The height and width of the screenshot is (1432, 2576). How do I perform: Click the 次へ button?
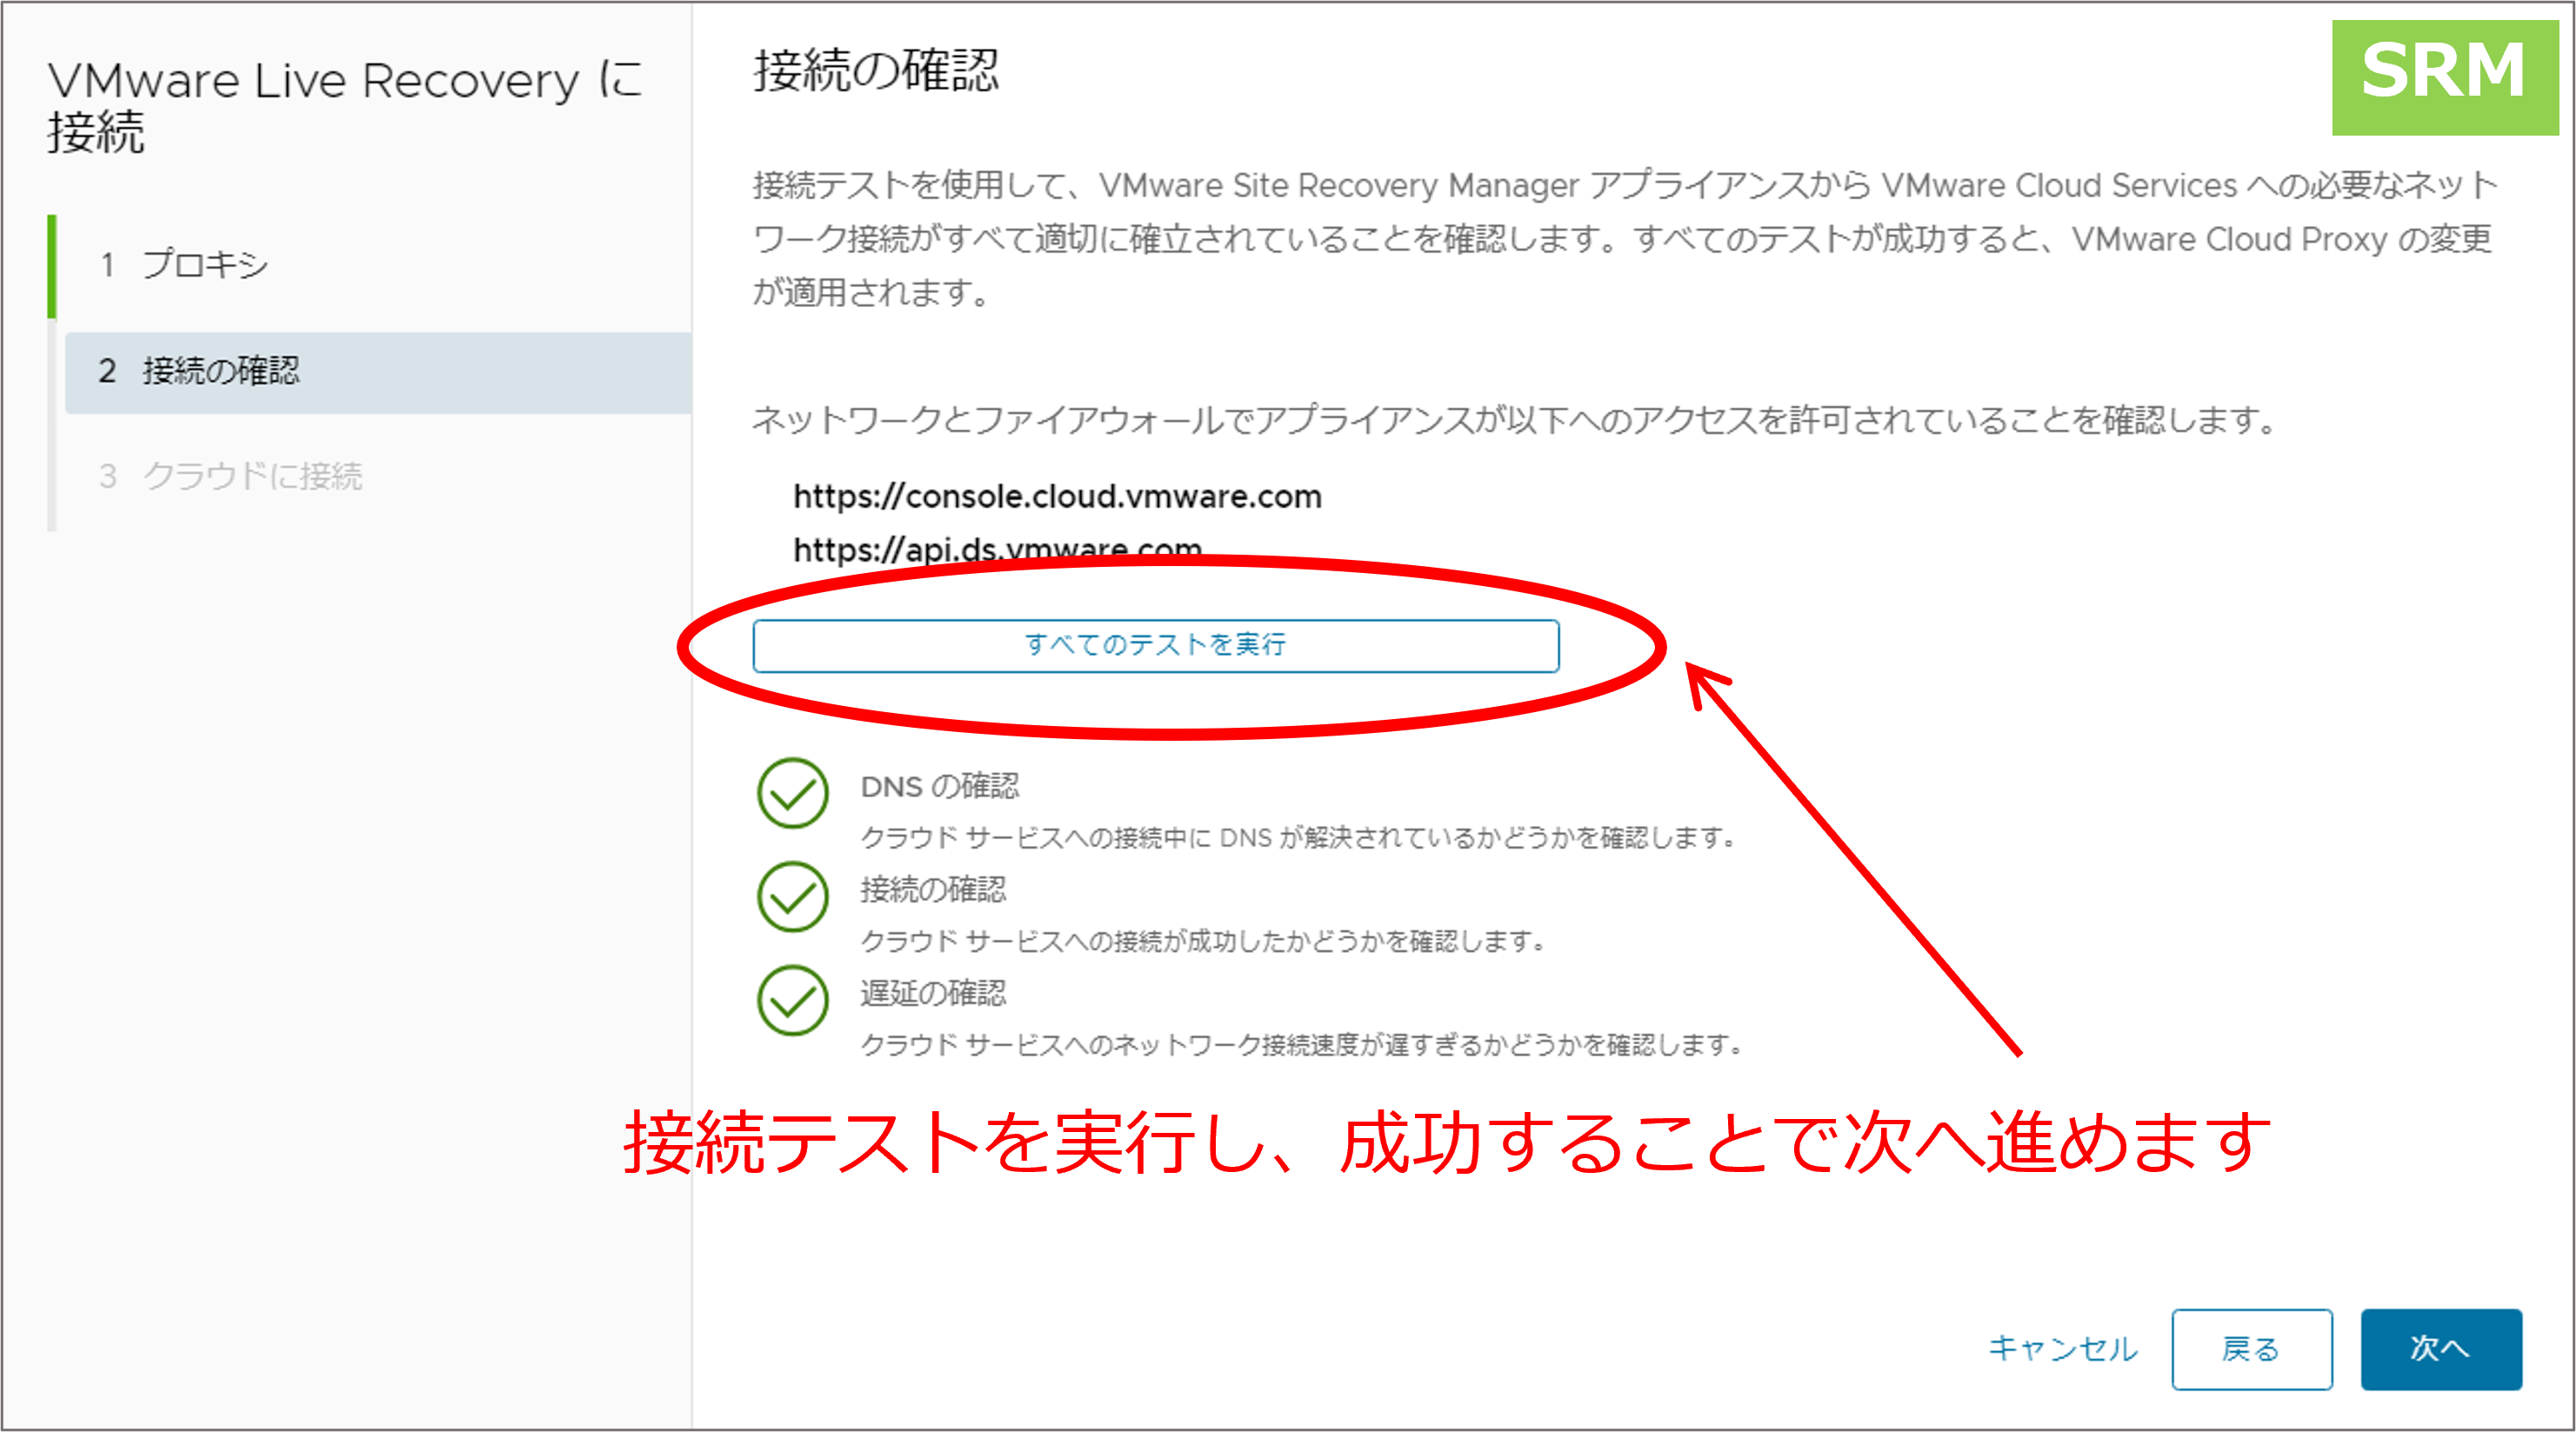click(2440, 1349)
